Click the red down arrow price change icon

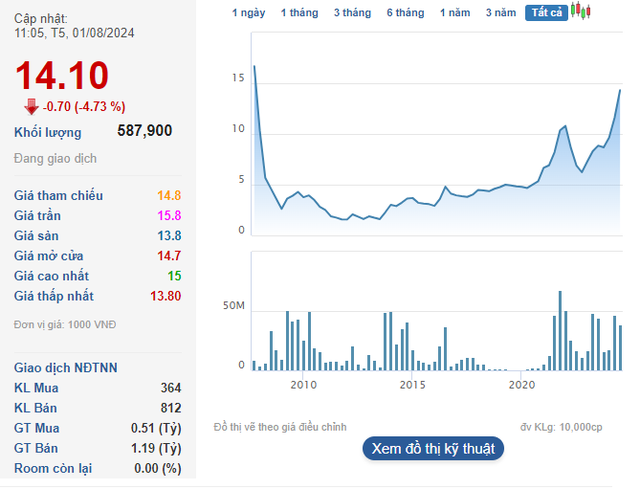tap(31, 106)
